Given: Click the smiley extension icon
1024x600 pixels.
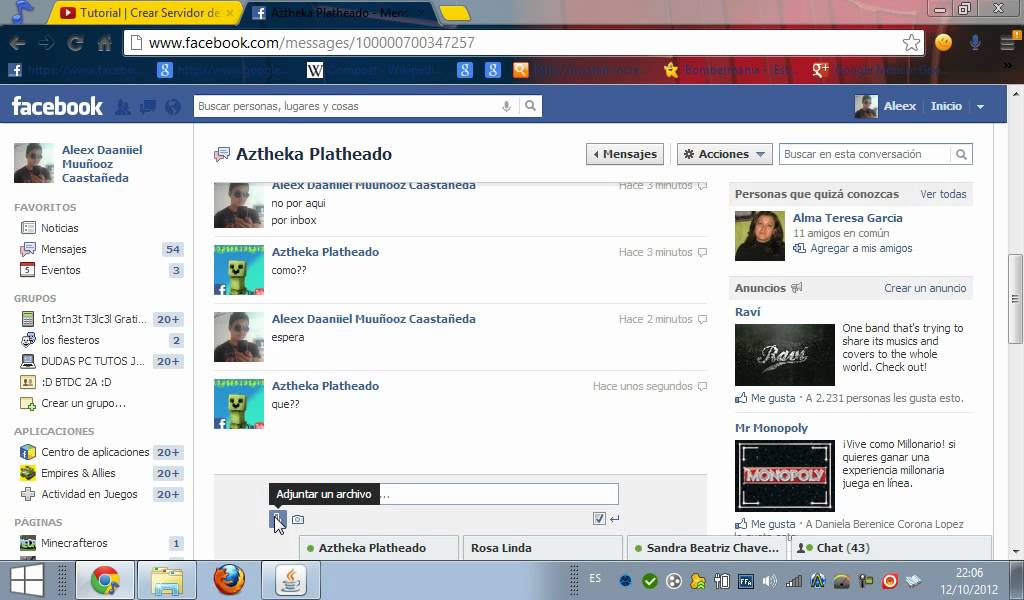Looking at the screenshot, I should [x=943, y=43].
